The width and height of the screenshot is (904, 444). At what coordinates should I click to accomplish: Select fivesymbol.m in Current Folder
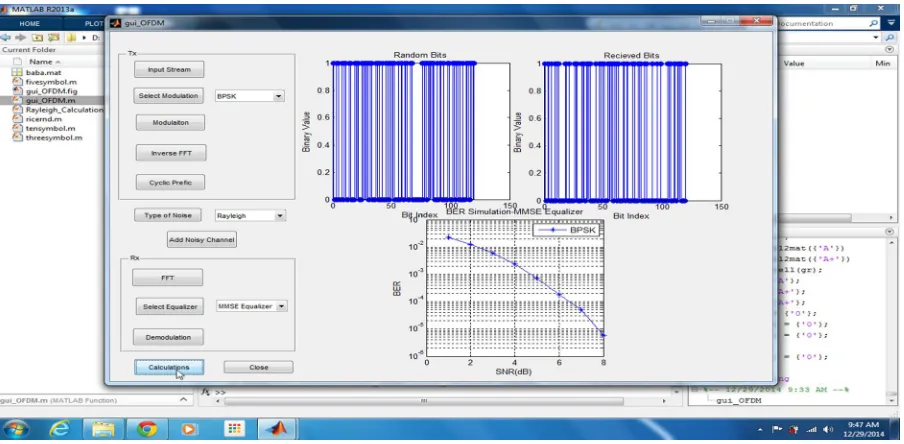pos(51,82)
